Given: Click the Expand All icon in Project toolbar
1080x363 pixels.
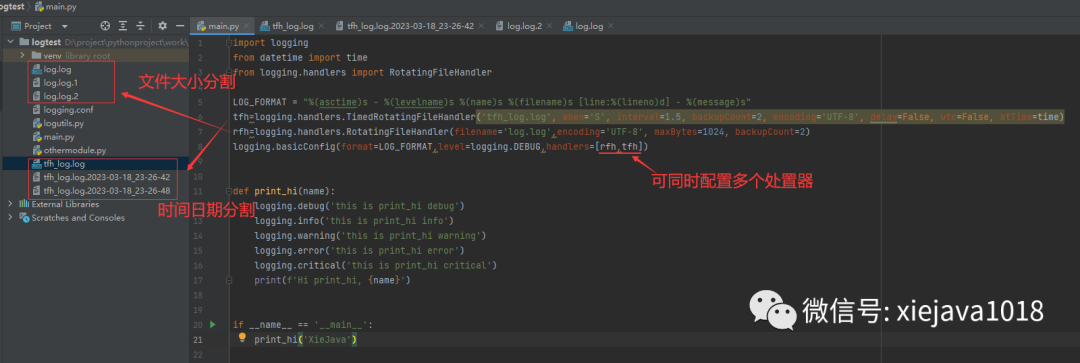Looking at the screenshot, I should (123, 26).
